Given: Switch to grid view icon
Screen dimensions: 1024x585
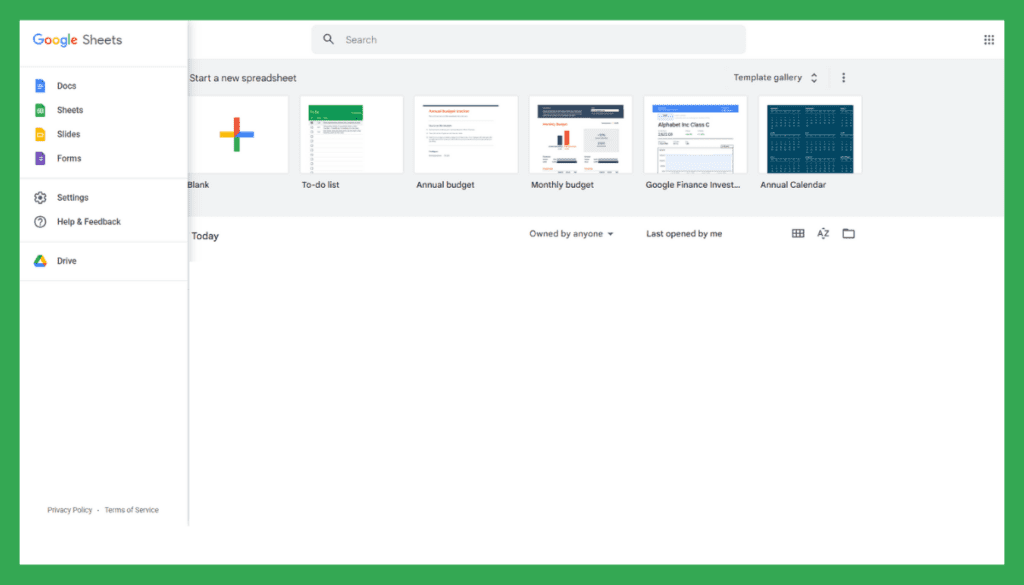Looking at the screenshot, I should (x=798, y=233).
